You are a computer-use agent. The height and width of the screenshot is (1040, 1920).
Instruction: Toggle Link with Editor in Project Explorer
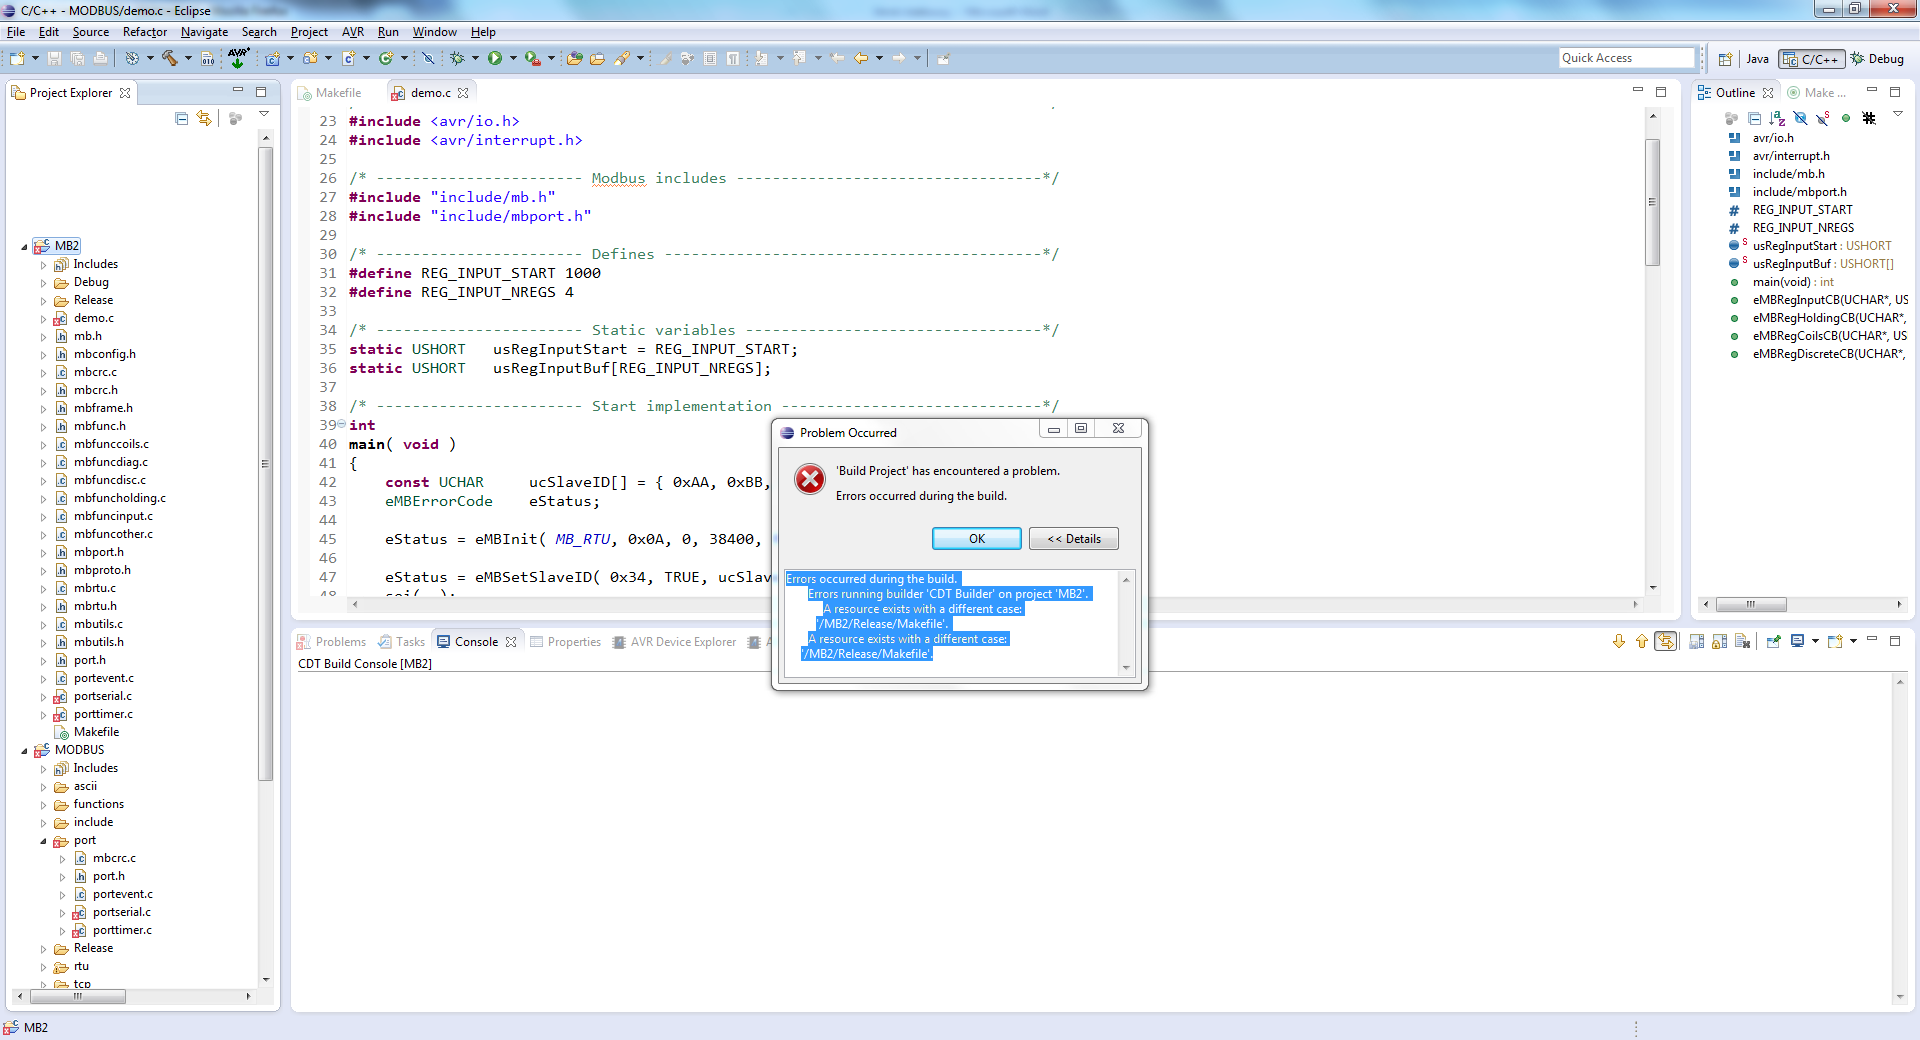coord(205,119)
